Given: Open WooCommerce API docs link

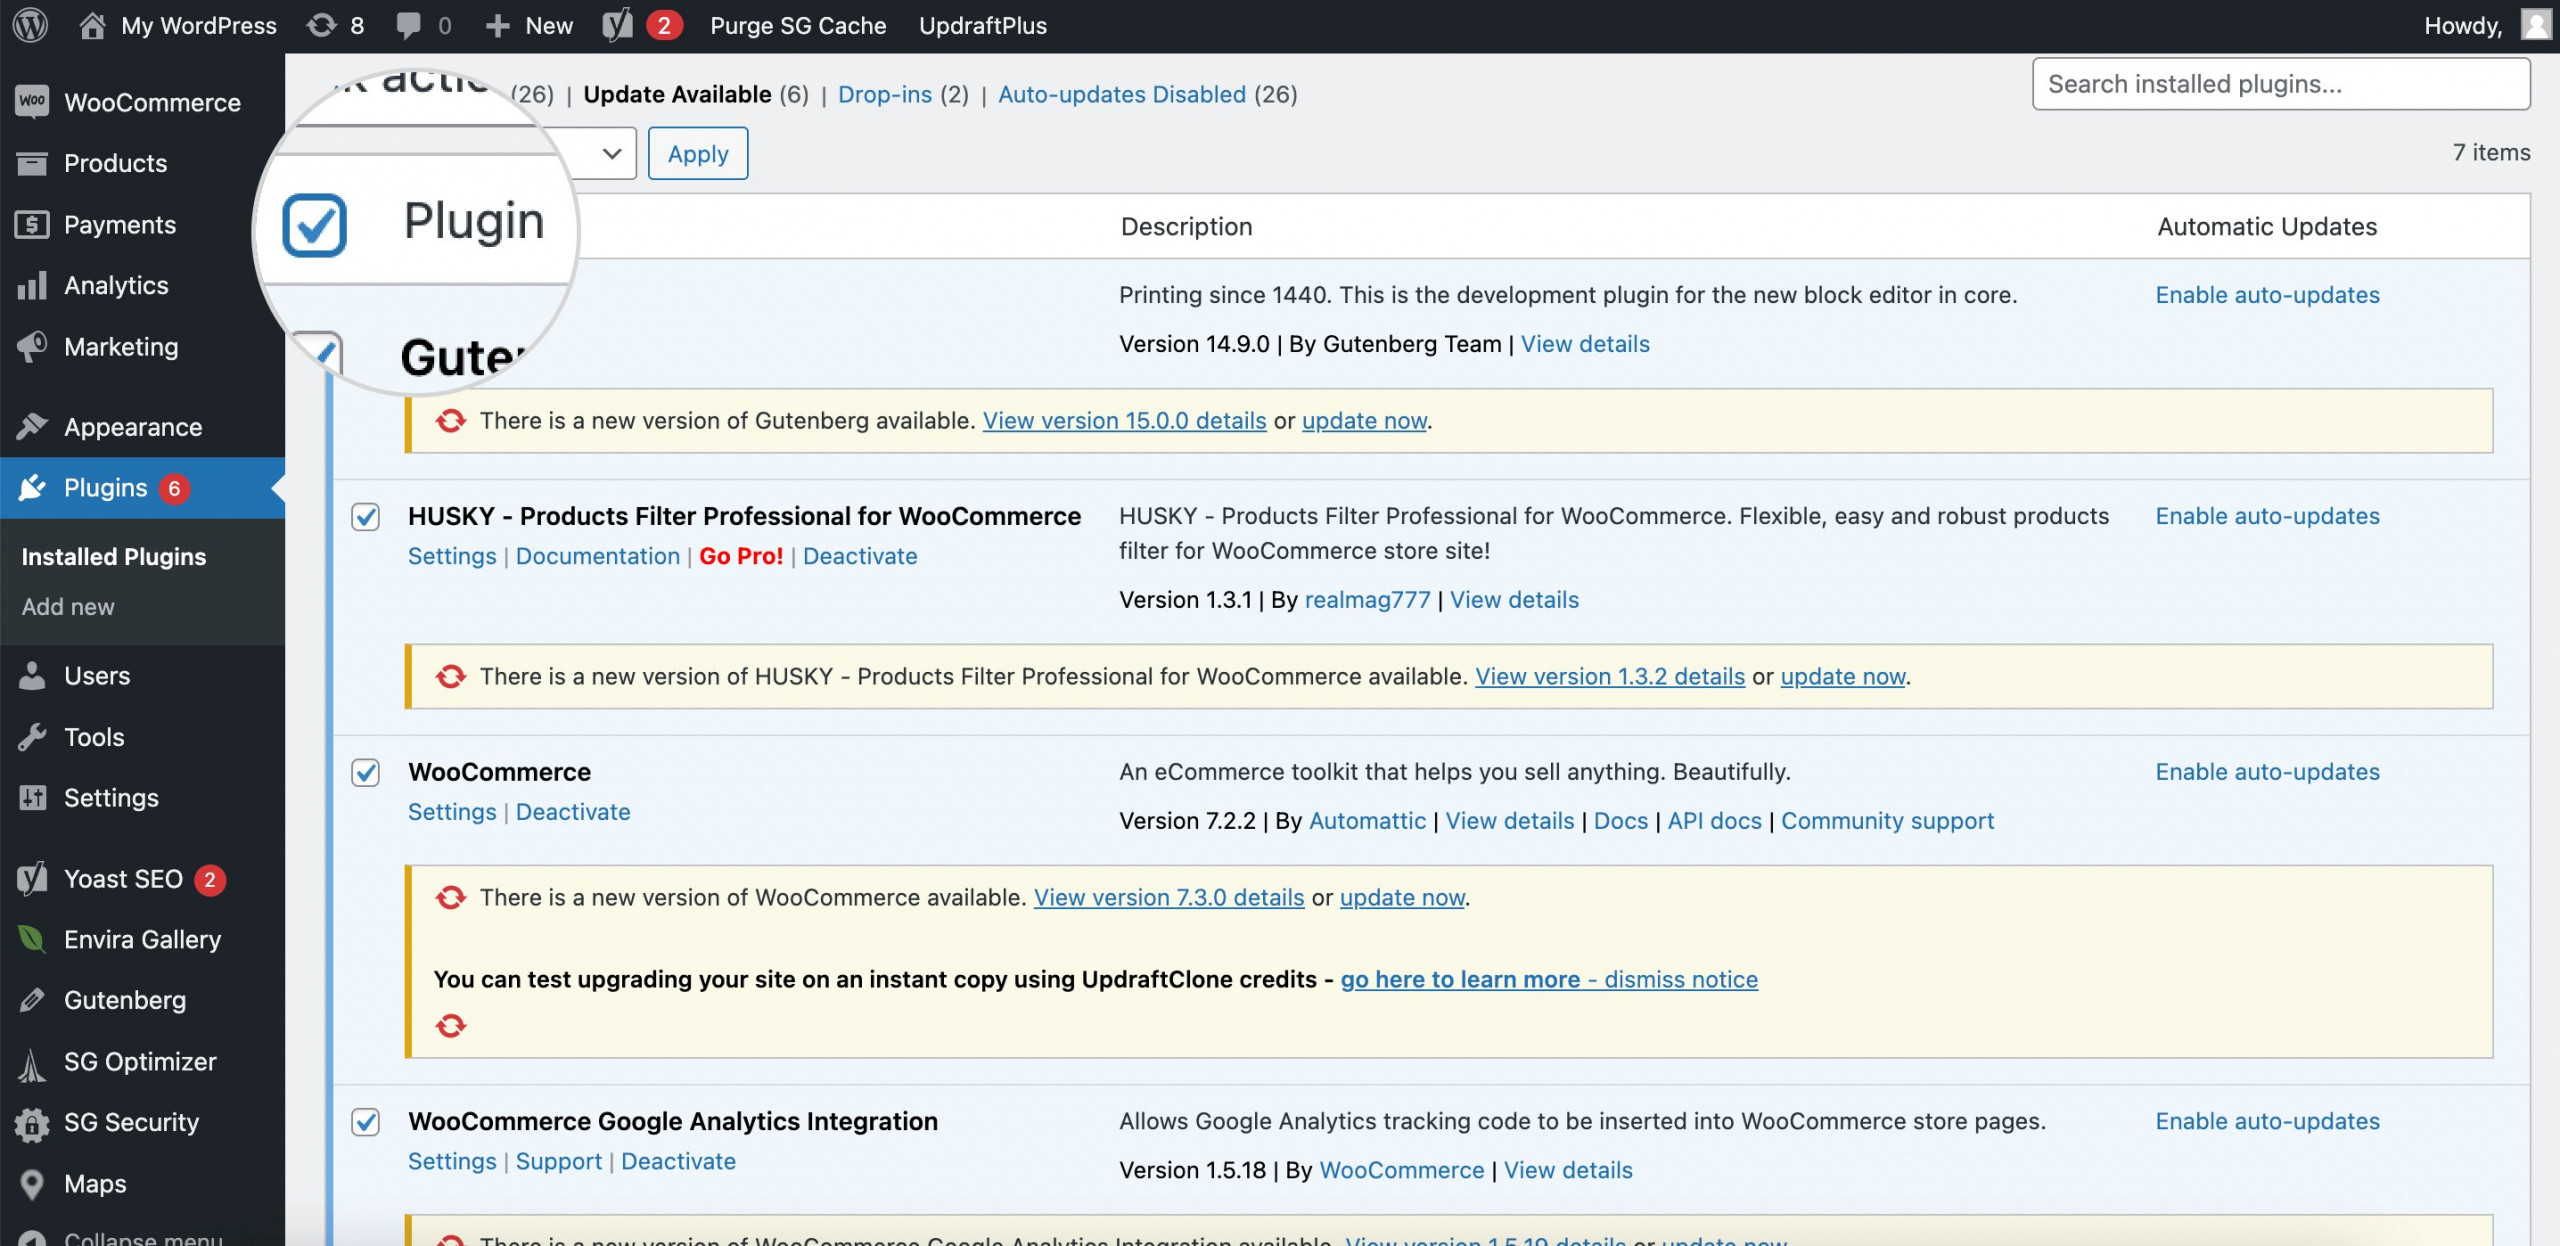Looking at the screenshot, I should click(1714, 821).
